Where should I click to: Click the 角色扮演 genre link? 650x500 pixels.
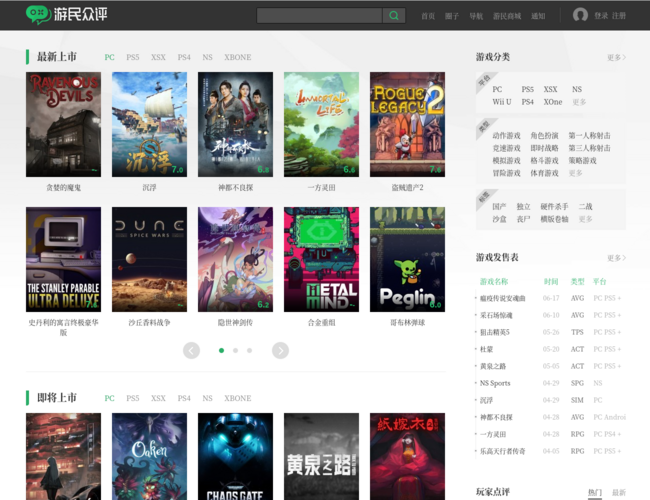[544, 136]
